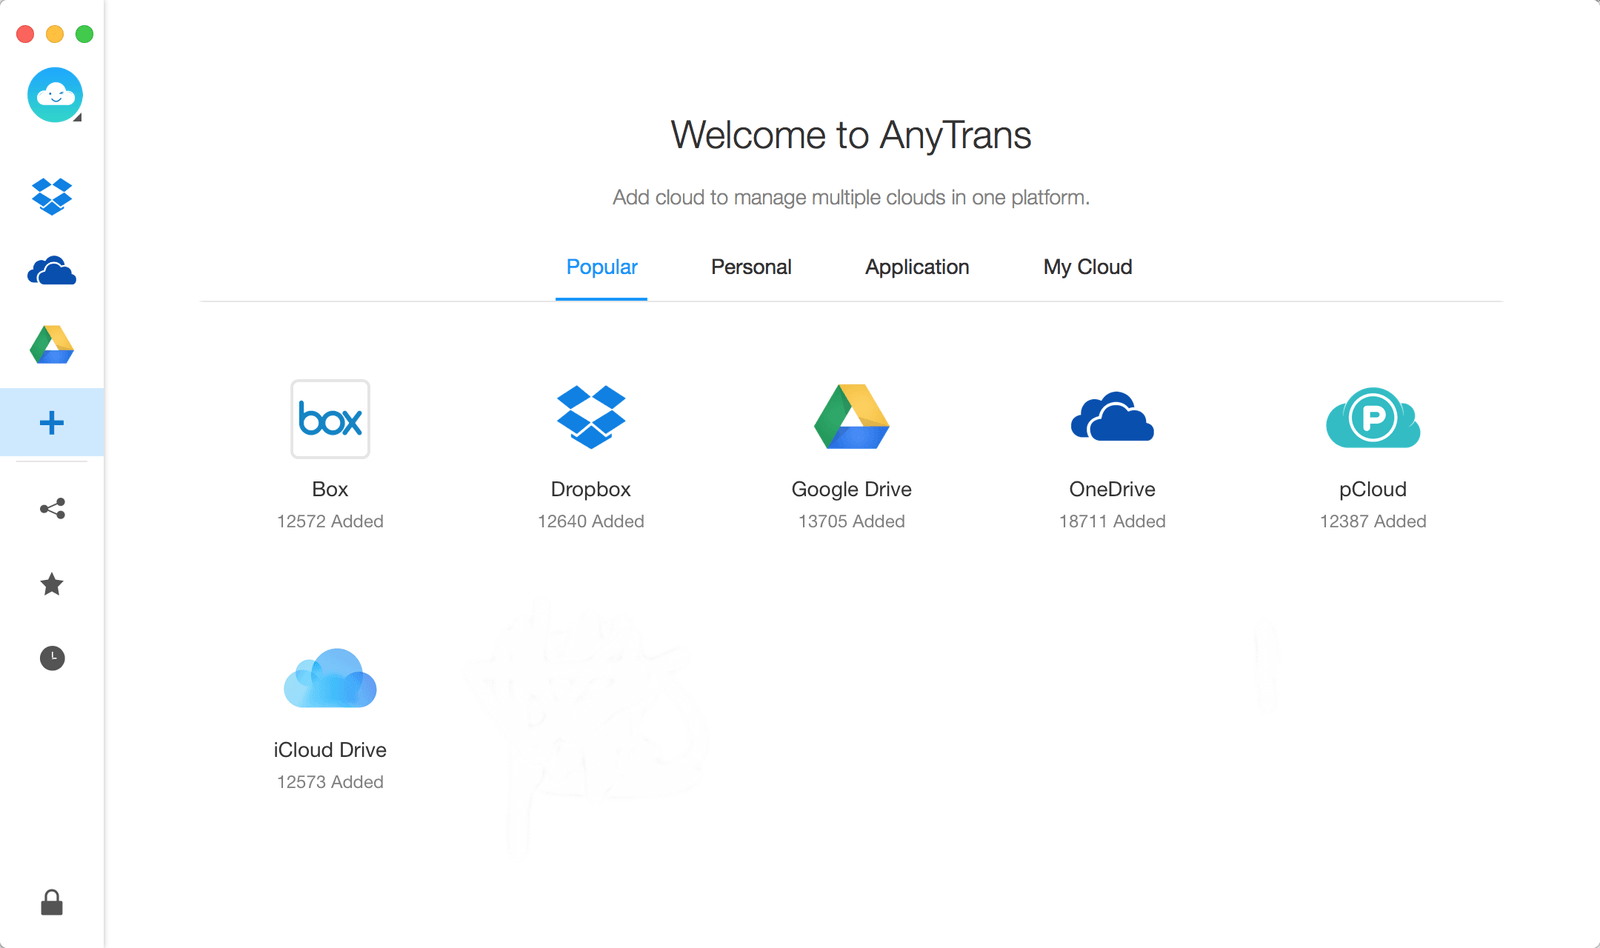The width and height of the screenshot is (1600, 948).
Task: Click the green fullscreen window button
Action: point(85,34)
